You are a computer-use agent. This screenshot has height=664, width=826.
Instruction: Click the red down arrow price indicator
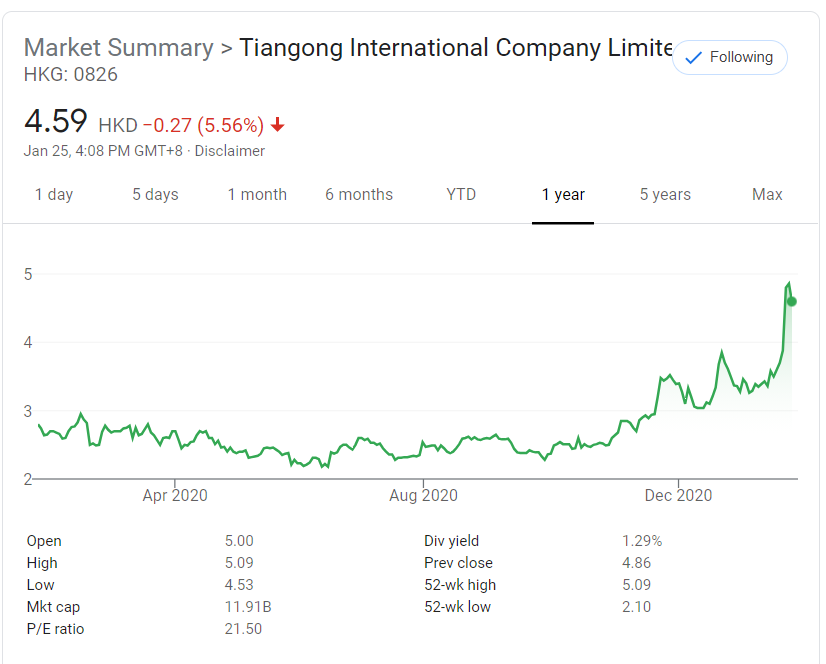(x=278, y=125)
